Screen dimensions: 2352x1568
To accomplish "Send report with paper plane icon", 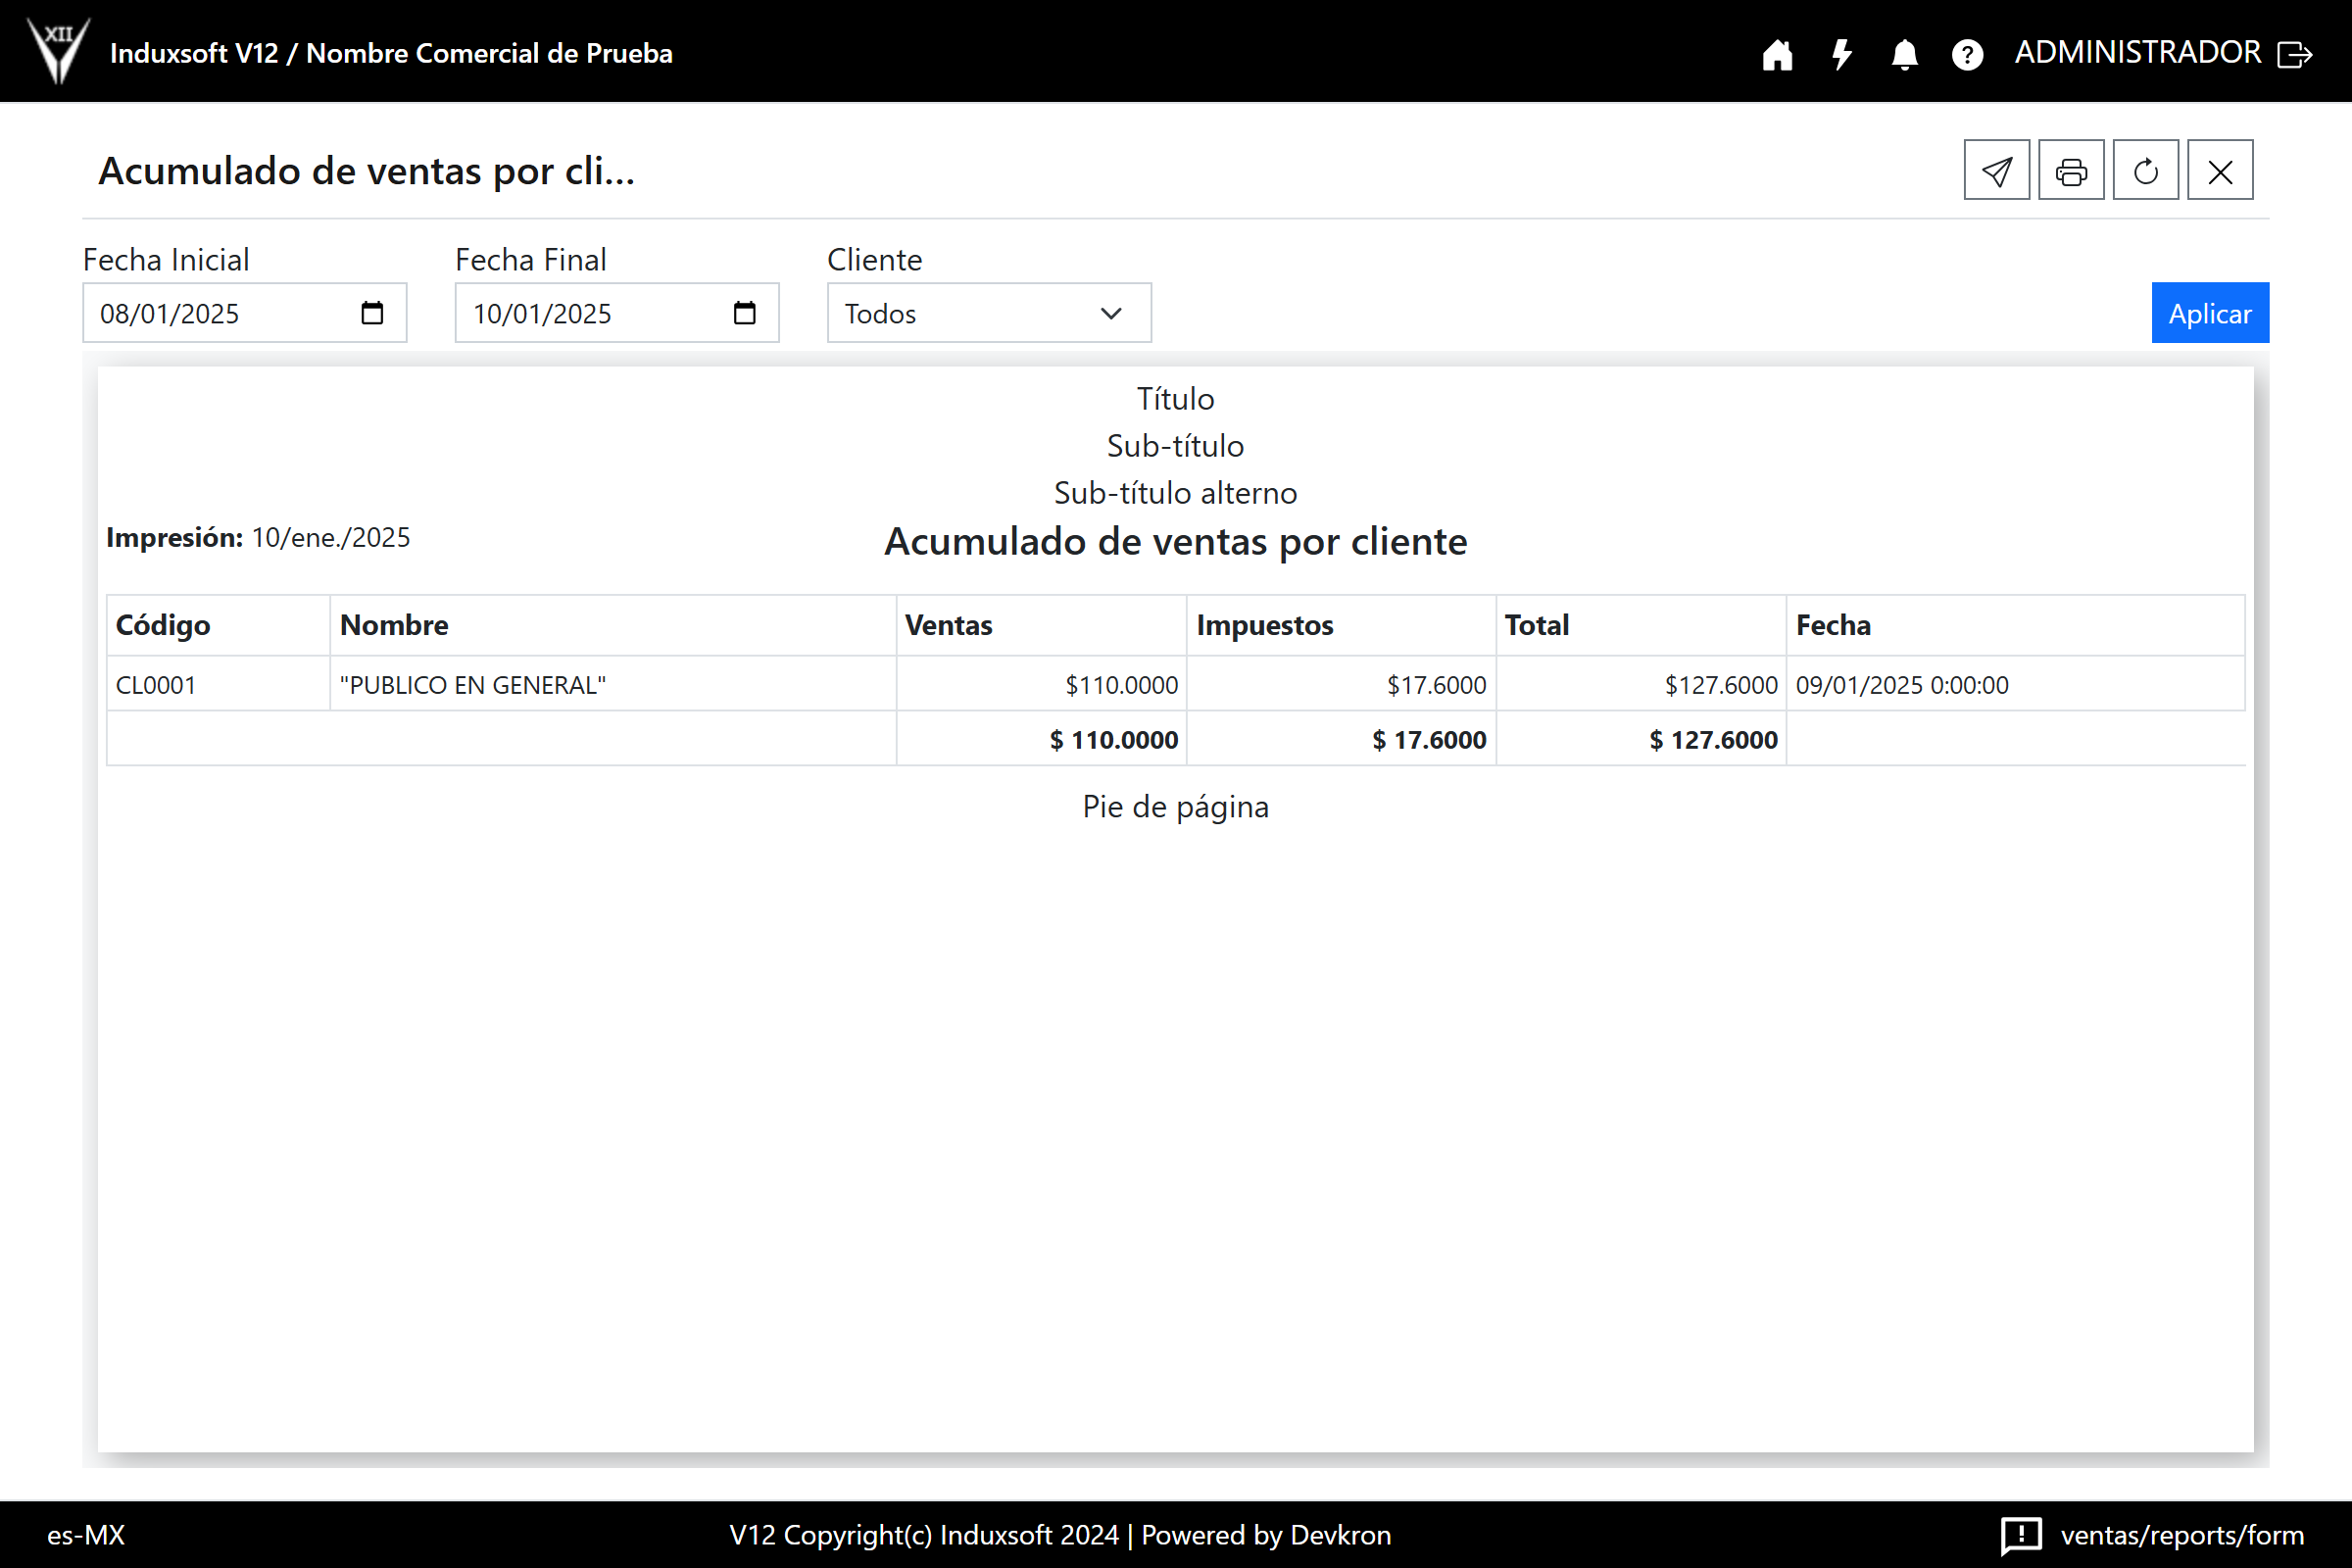I will (x=1996, y=171).
